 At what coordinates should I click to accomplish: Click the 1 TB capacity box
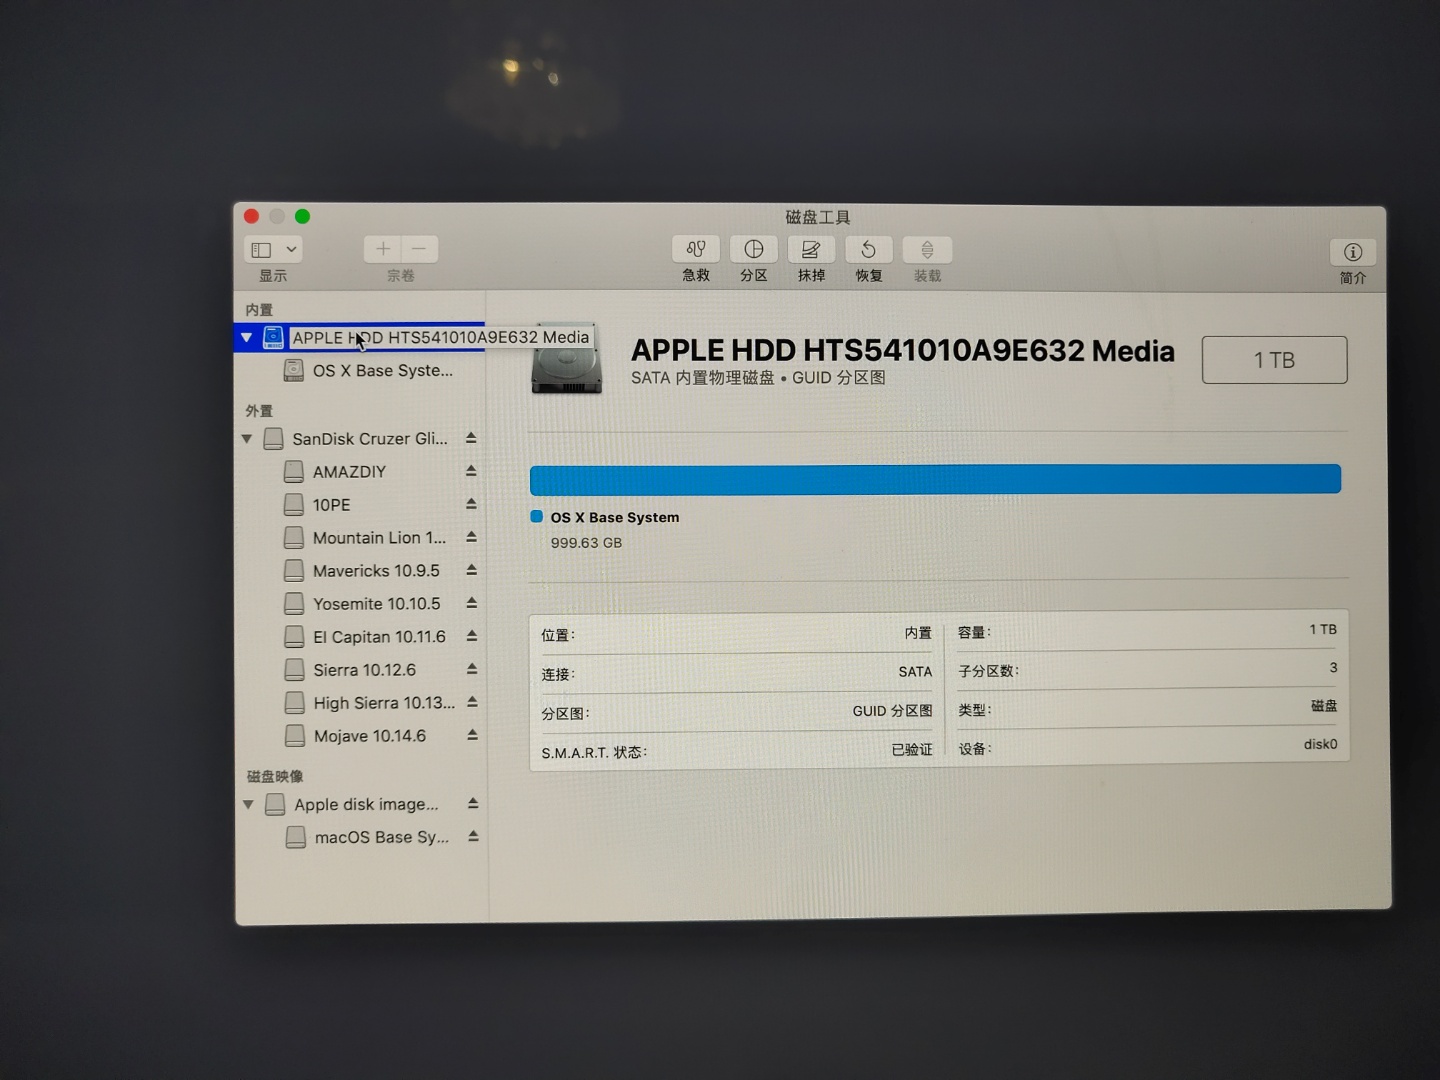pos(1274,360)
